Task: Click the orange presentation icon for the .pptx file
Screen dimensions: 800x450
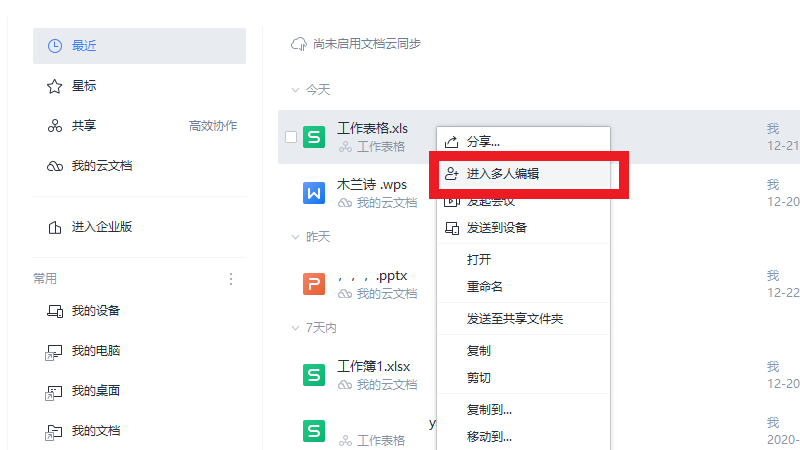Action: click(314, 284)
